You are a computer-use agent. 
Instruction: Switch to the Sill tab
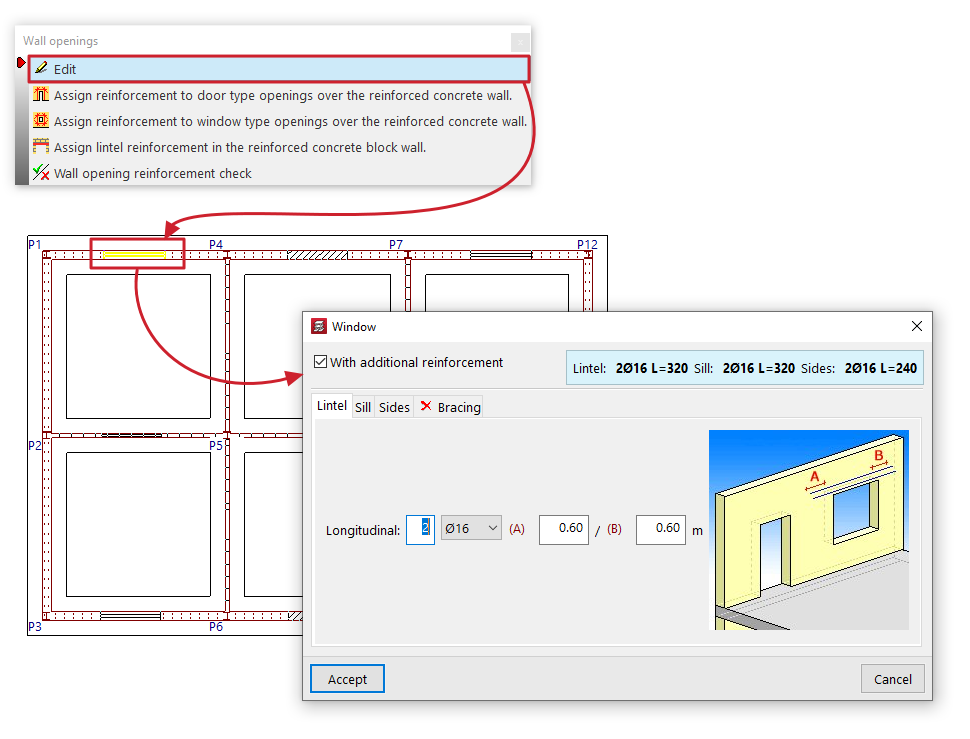(x=363, y=407)
